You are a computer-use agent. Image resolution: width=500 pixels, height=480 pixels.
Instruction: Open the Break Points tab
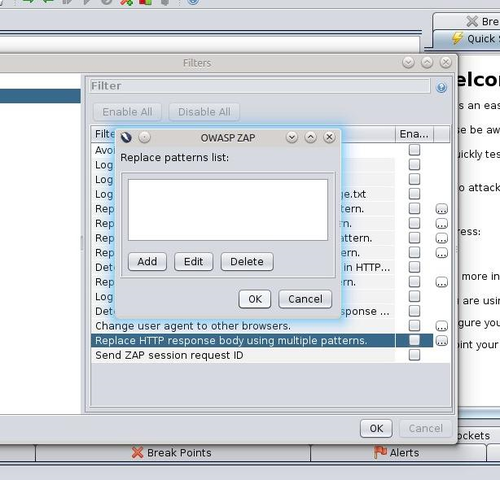pos(172,453)
